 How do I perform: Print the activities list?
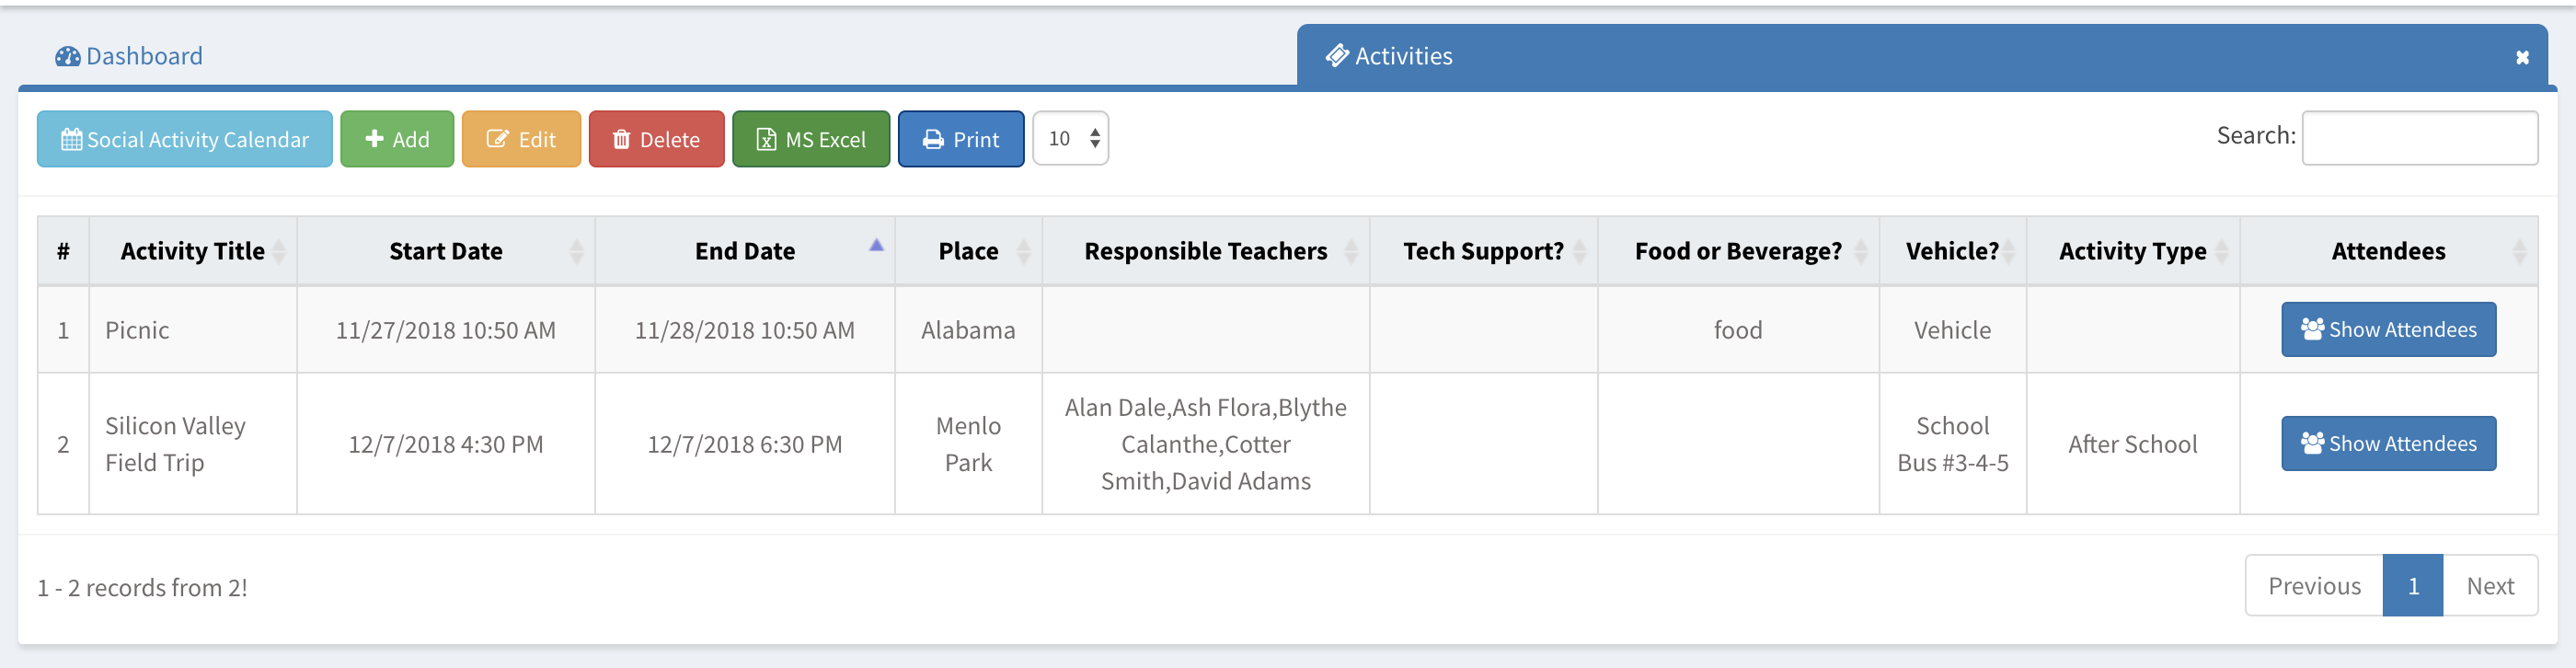pos(960,139)
